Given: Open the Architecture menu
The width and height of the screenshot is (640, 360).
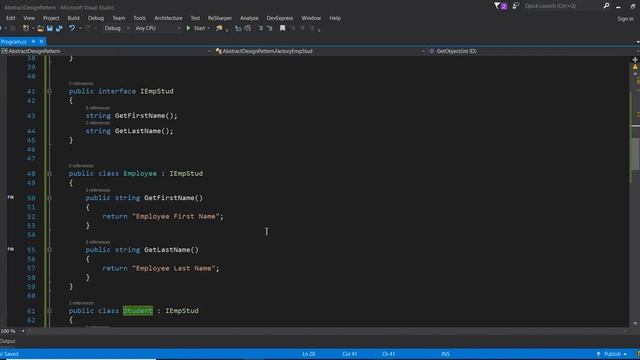Looking at the screenshot, I should [x=168, y=18].
